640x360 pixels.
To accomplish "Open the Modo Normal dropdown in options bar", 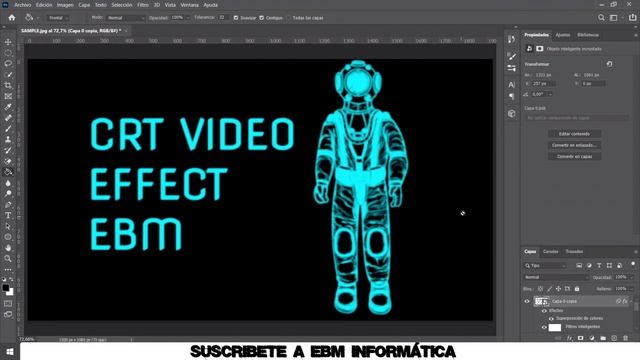I will tap(126, 18).
